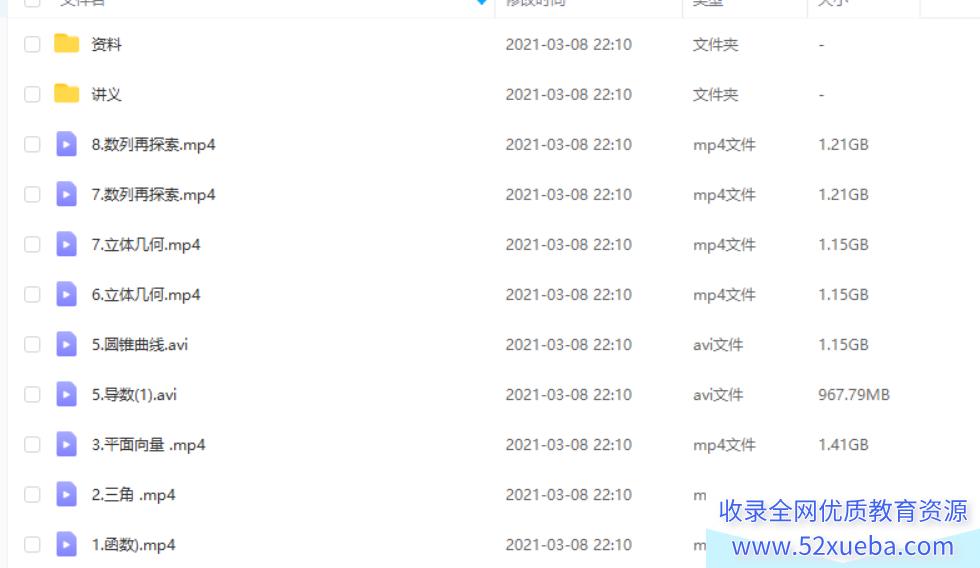Click the blue sort arrow in header
Viewport: 980px width, 568px height.
[x=482, y=2]
